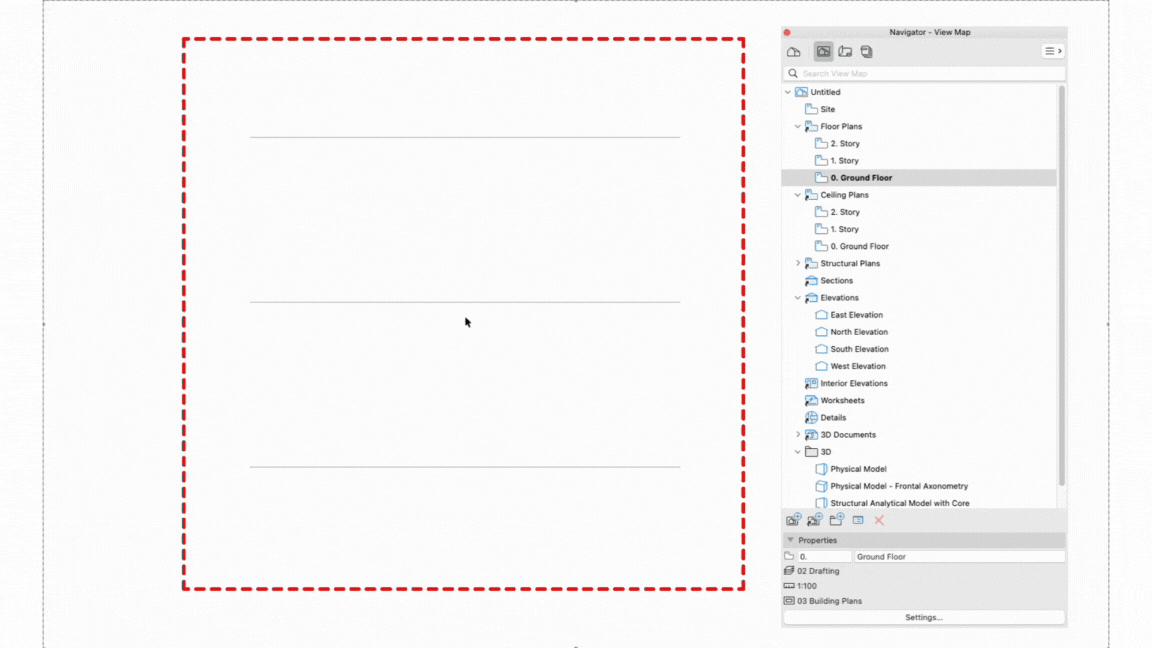Click the Search View Map field
The image size is (1152, 648).
[924, 73]
